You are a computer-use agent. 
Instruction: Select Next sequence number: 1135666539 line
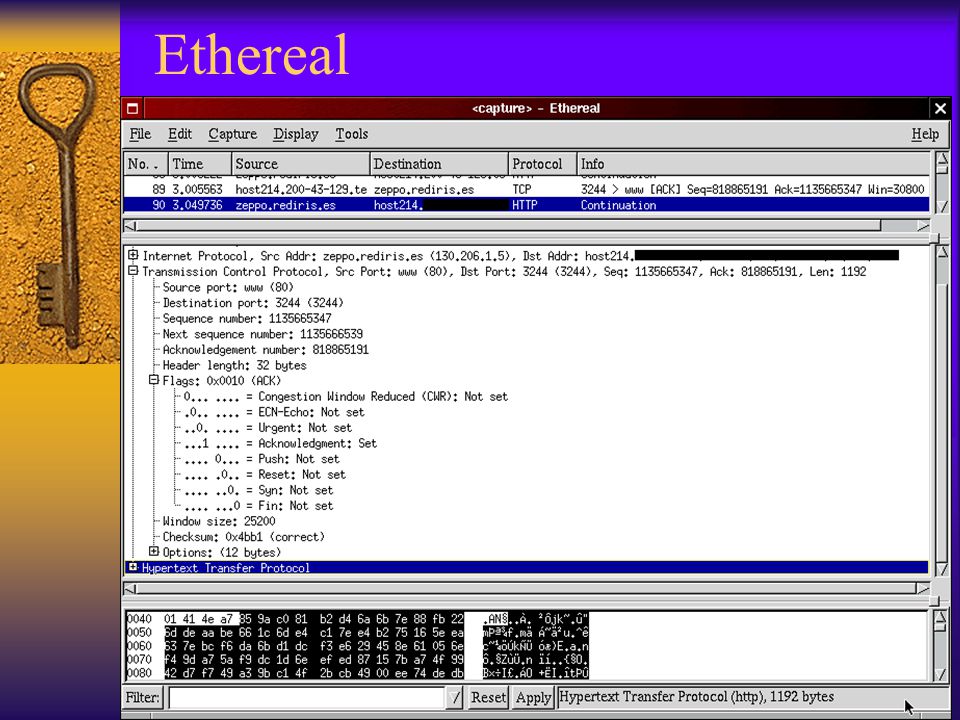click(x=263, y=334)
